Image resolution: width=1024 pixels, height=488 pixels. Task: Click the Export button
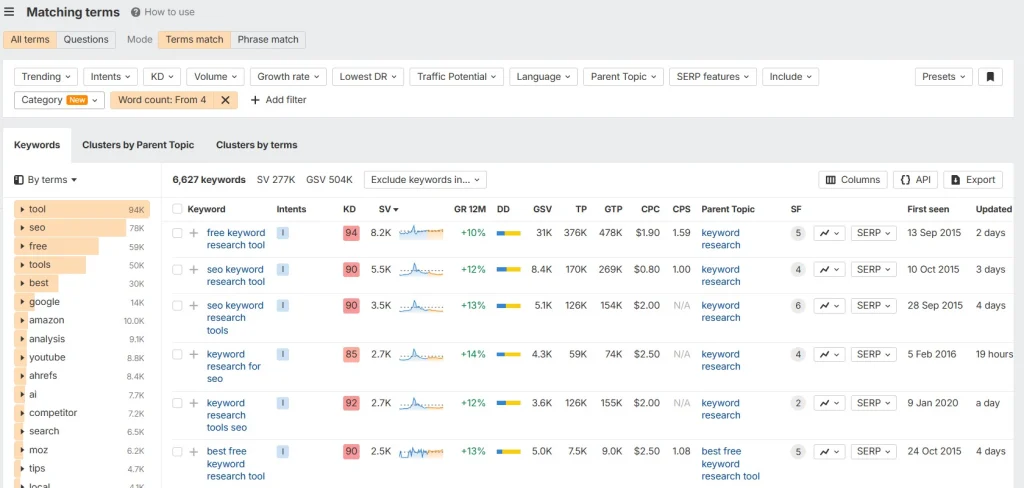973,180
